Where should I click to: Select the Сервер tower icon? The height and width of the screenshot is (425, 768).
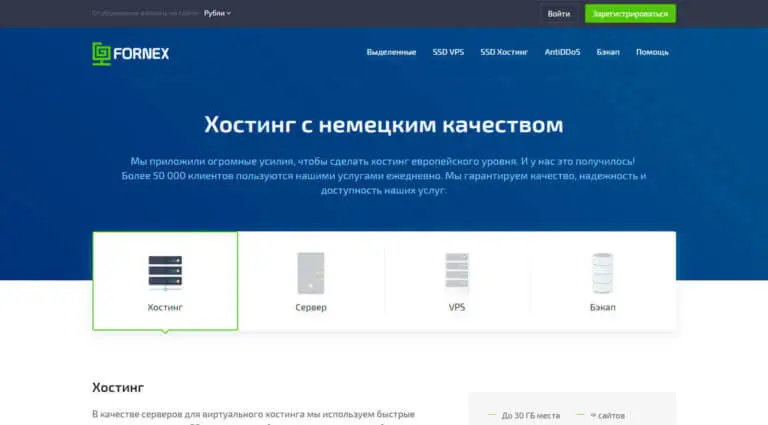(311, 273)
